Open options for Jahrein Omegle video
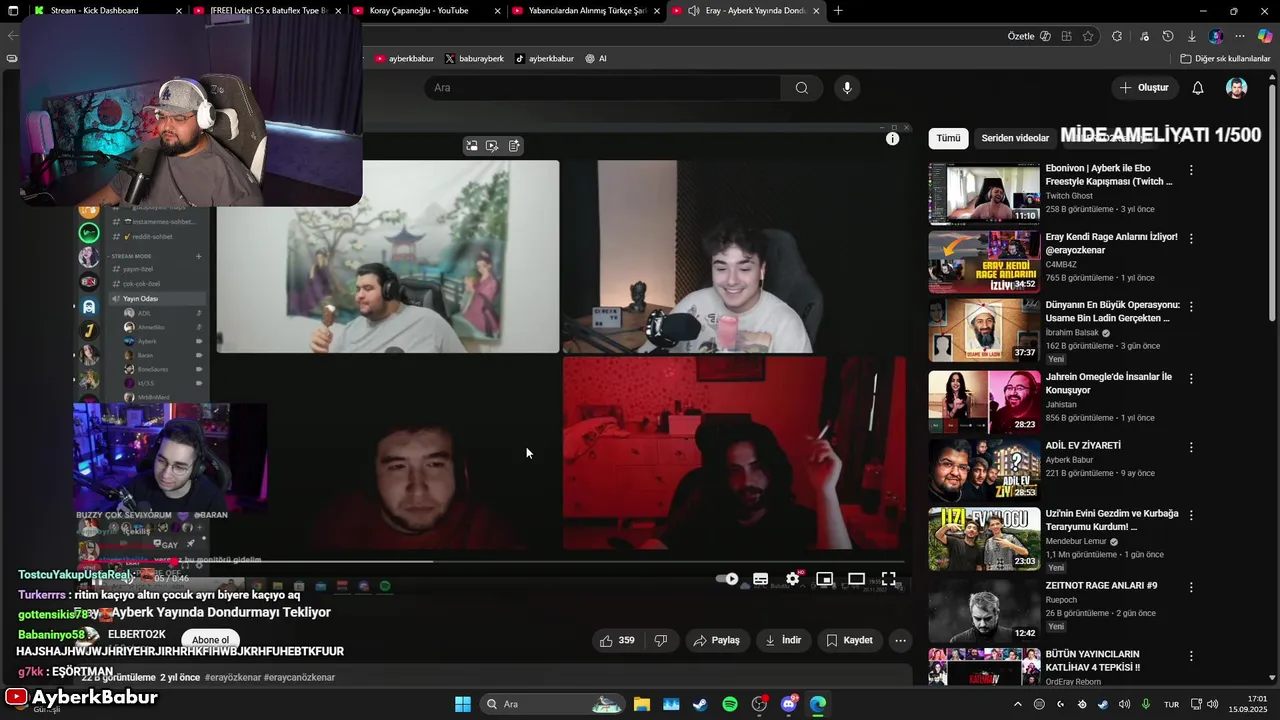Image resolution: width=1280 pixels, height=720 pixels. pyautogui.click(x=1191, y=378)
